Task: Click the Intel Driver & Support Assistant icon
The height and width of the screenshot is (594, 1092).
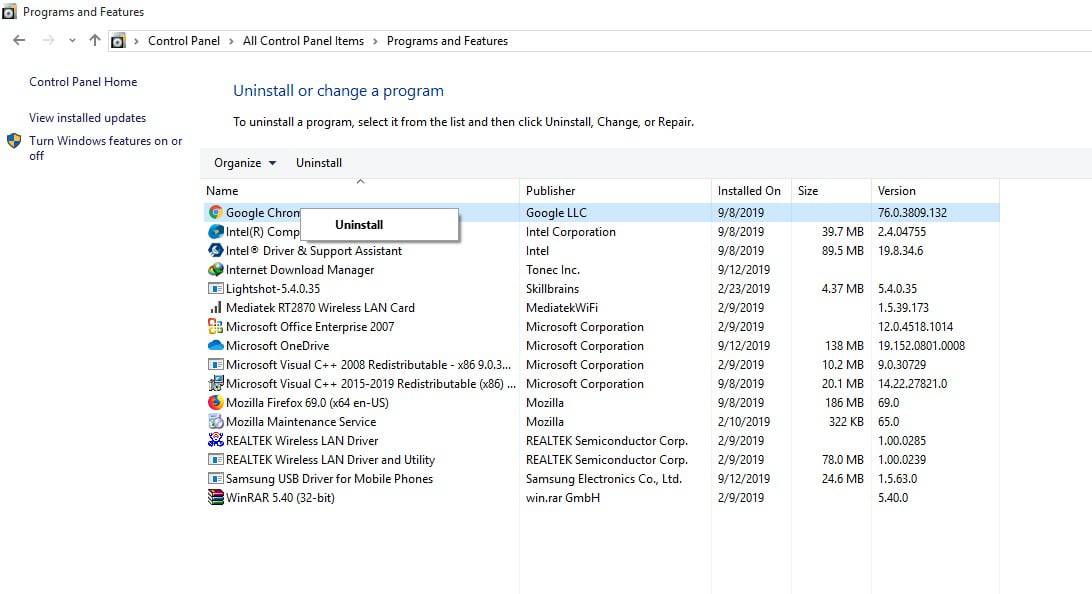Action: [x=215, y=251]
